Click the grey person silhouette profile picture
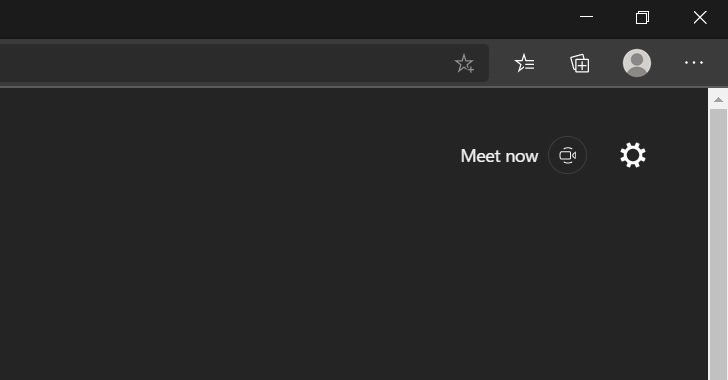 click(x=637, y=63)
